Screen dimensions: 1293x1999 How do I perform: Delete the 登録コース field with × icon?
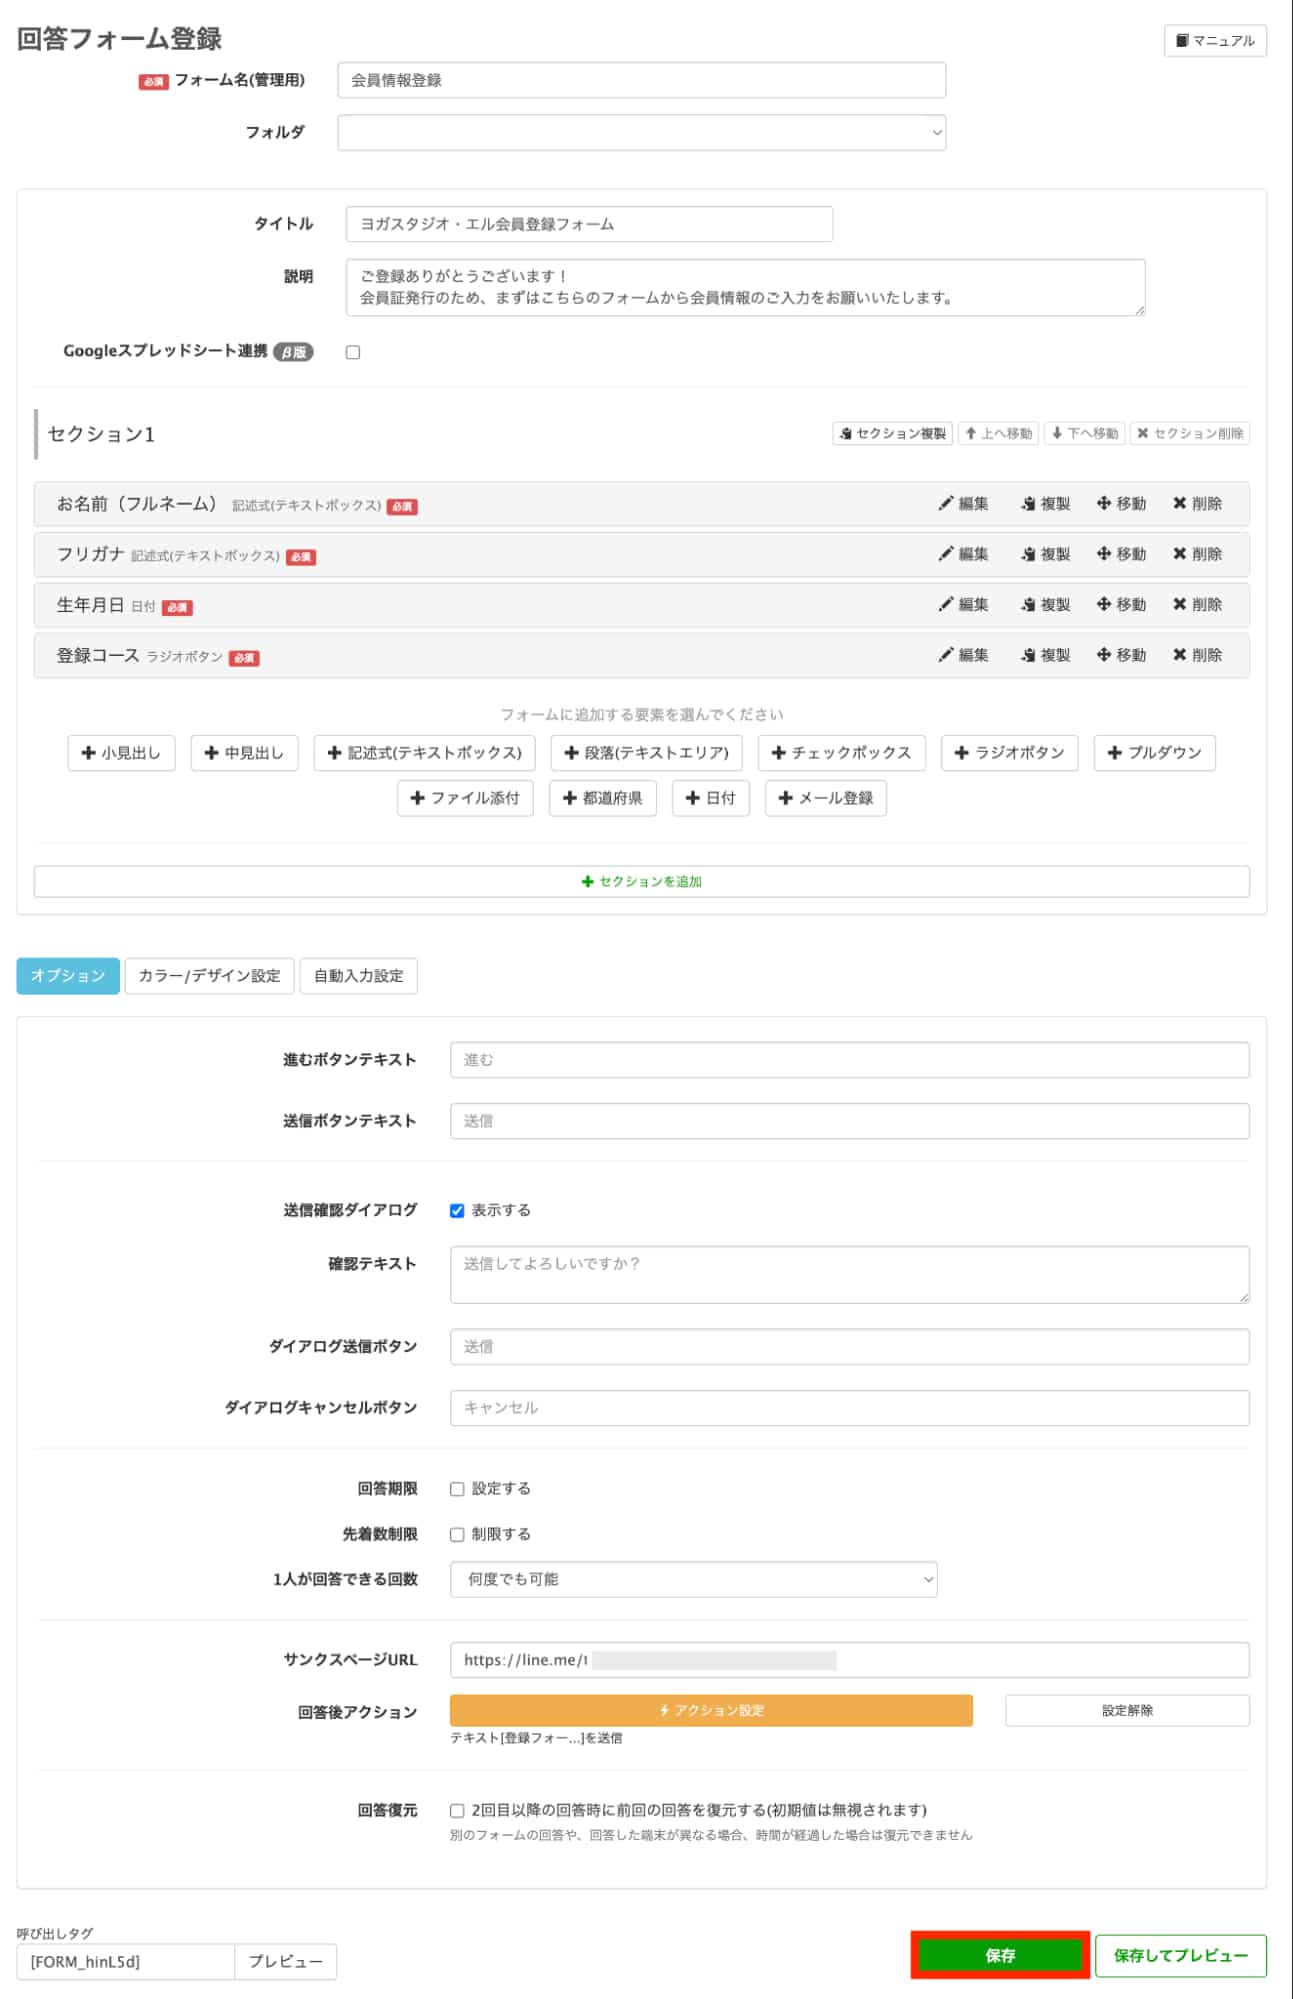point(1180,655)
